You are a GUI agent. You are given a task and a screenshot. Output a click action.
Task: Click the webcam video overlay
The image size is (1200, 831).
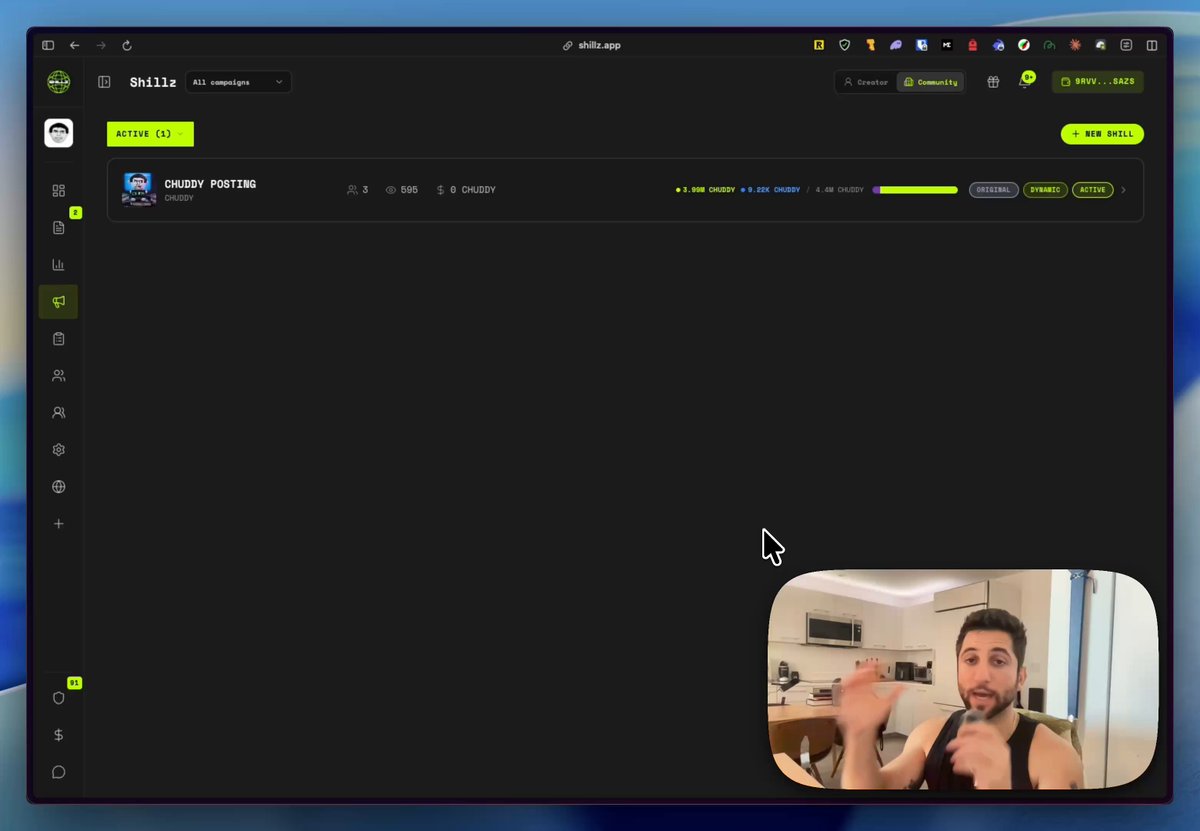tap(962, 679)
